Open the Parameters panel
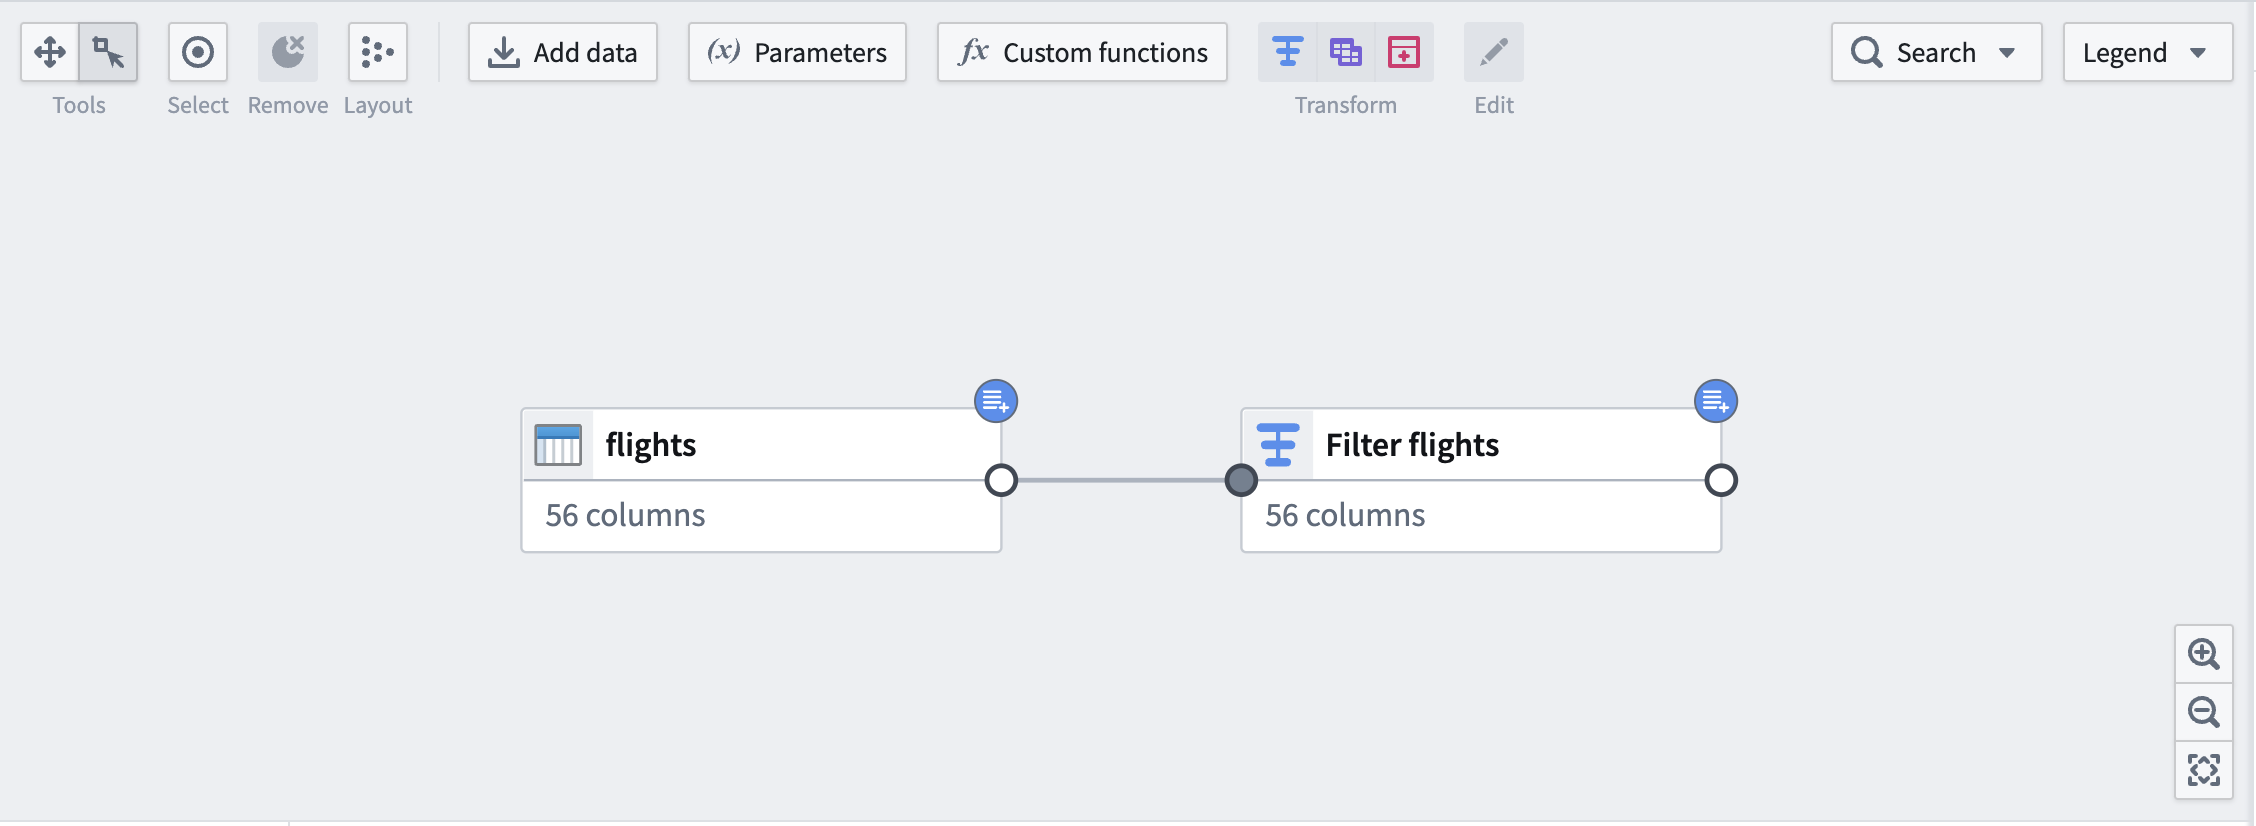2256x826 pixels. [797, 52]
